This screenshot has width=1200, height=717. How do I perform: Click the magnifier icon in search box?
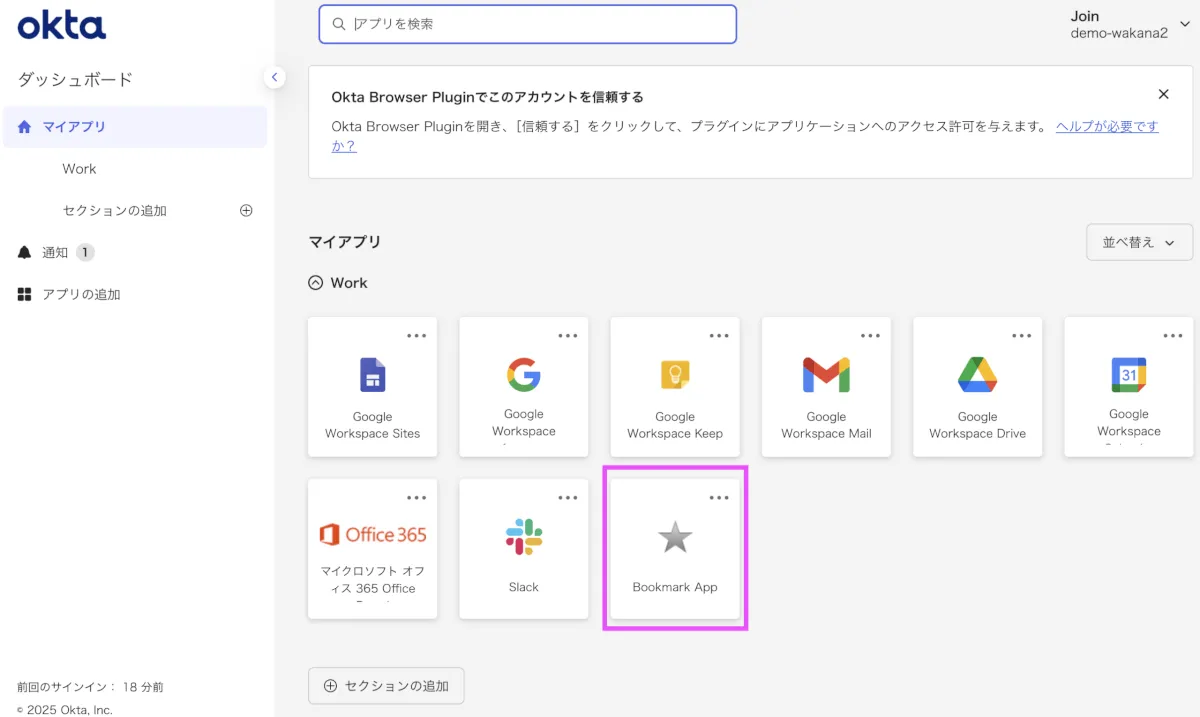pos(339,24)
